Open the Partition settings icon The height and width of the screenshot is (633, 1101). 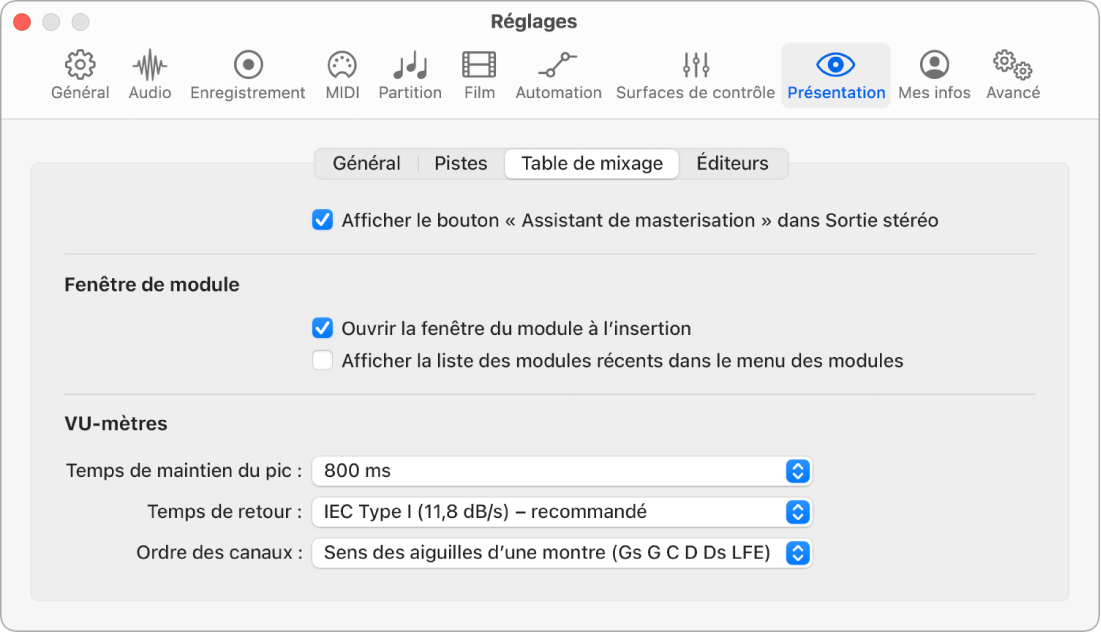point(410,74)
